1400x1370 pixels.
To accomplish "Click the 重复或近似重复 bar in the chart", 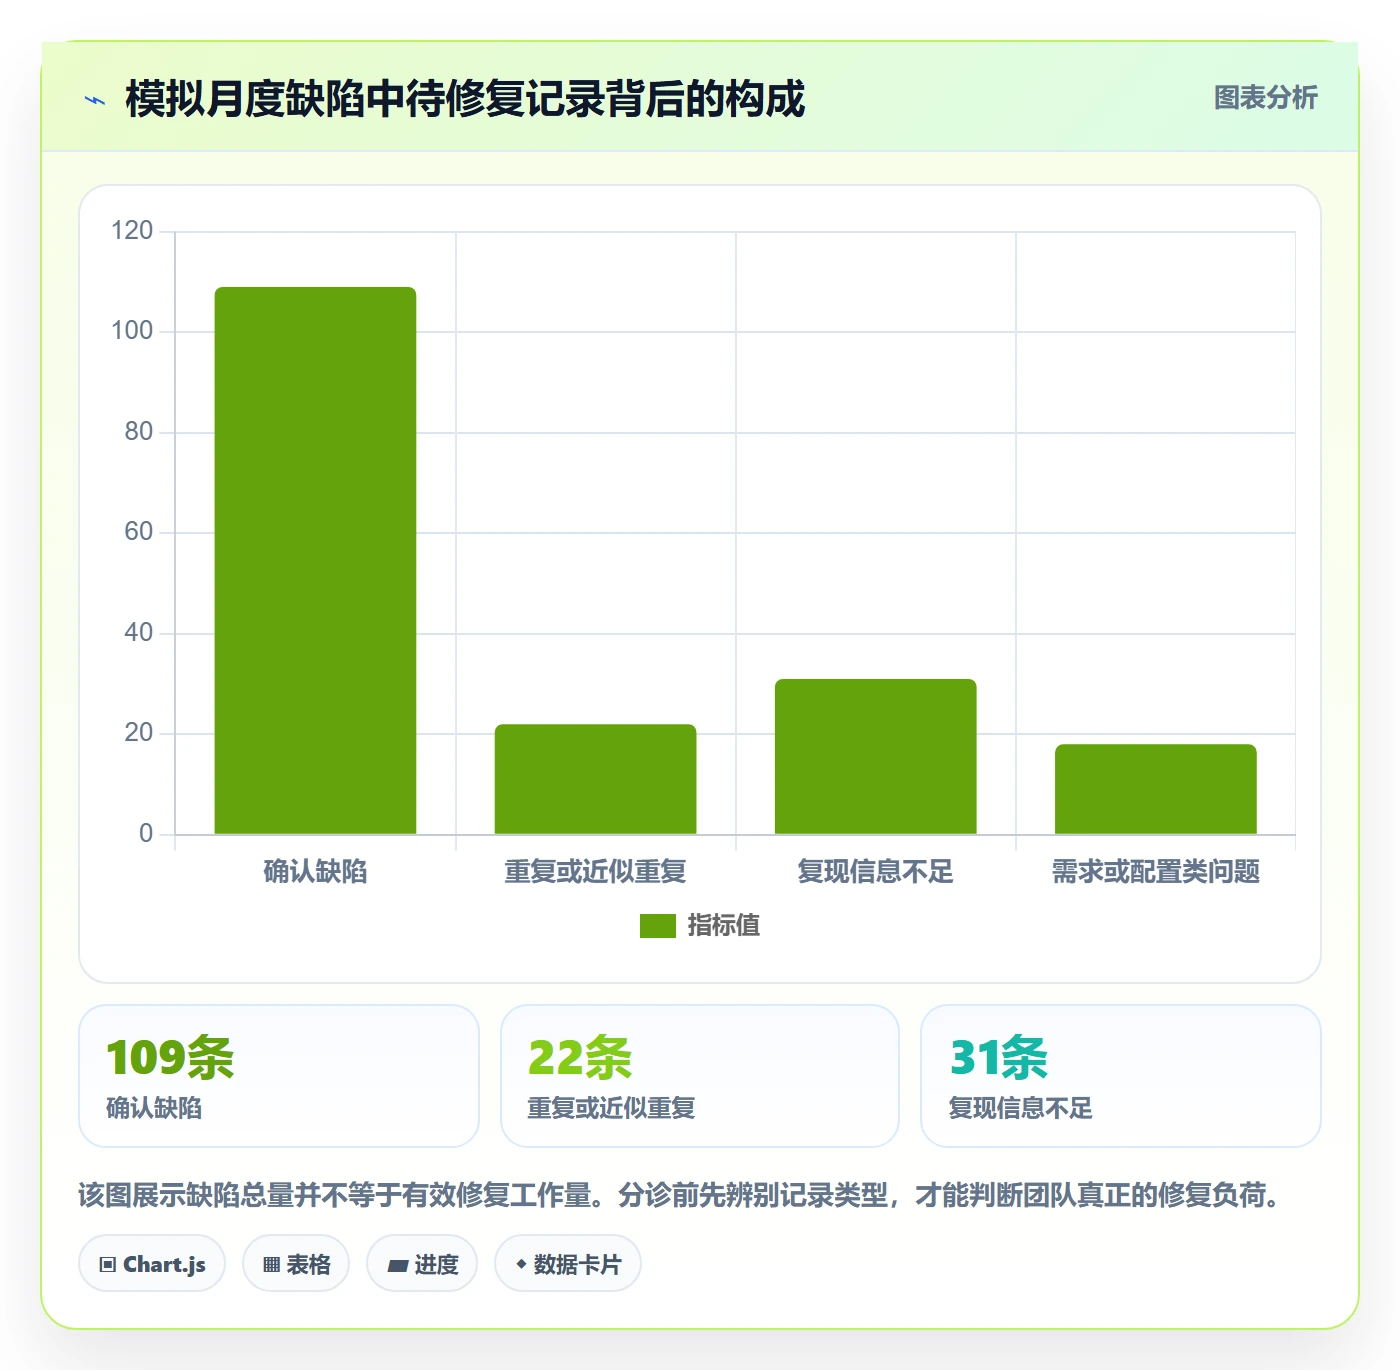I will tap(595, 779).
